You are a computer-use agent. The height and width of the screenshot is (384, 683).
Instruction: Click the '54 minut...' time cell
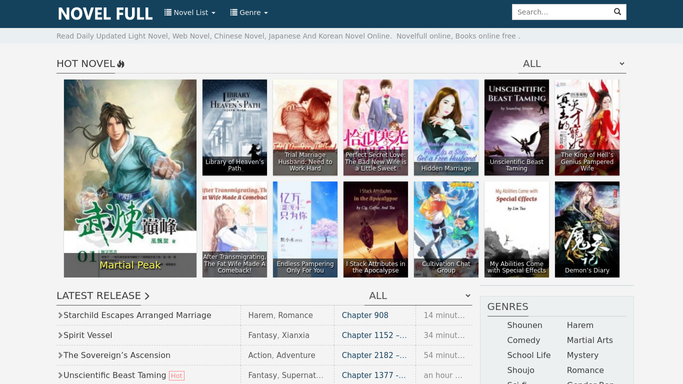pos(444,355)
